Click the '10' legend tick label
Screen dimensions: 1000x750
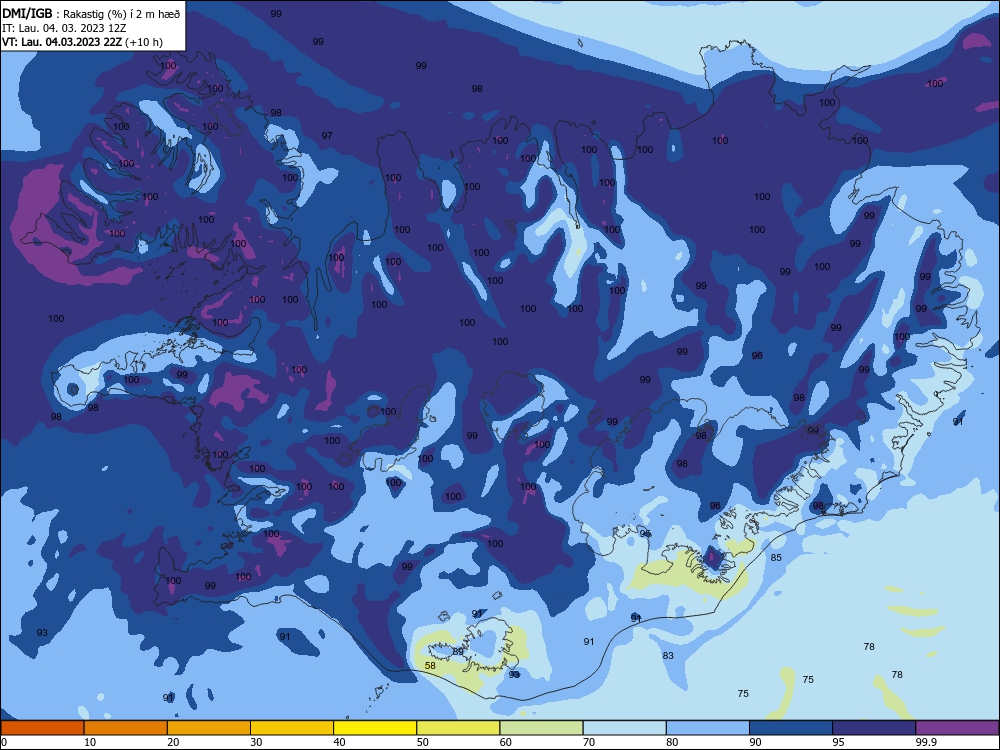(x=90, y=742)
